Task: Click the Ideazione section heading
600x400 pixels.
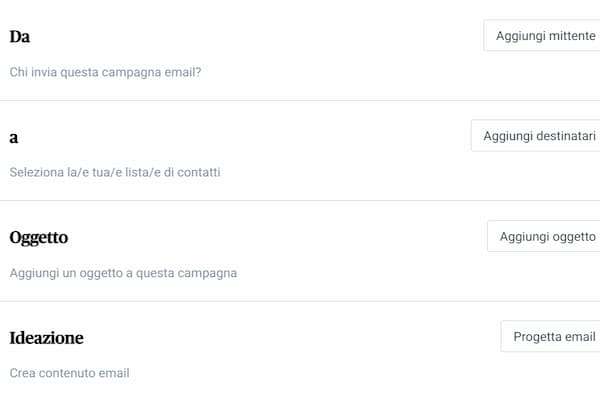Action: click(46, 338)
